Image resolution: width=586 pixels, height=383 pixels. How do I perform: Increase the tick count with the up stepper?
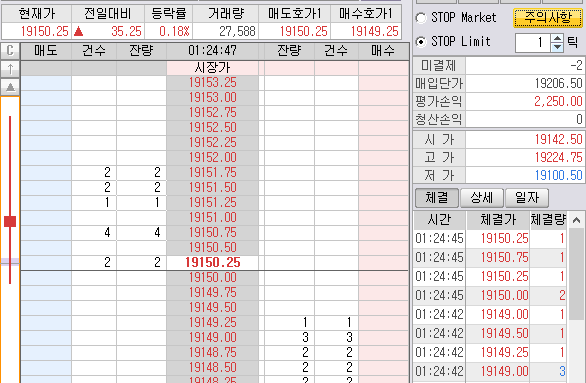(x=558, y=38)
